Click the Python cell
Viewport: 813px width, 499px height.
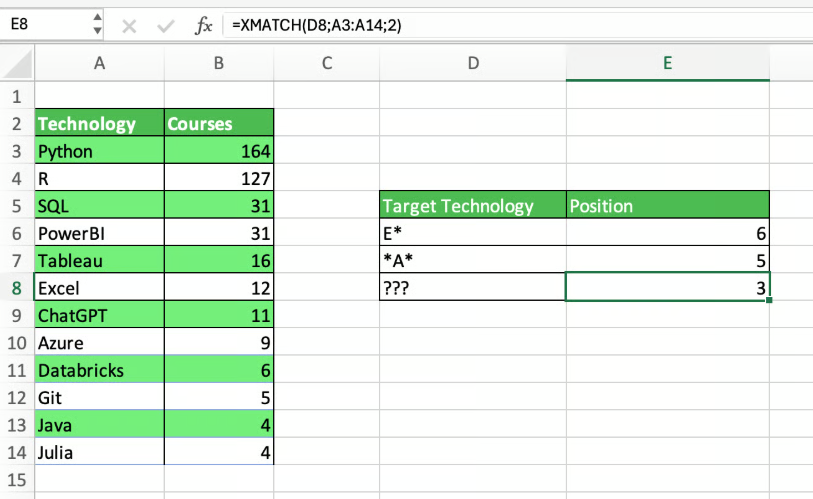point(99,152)
